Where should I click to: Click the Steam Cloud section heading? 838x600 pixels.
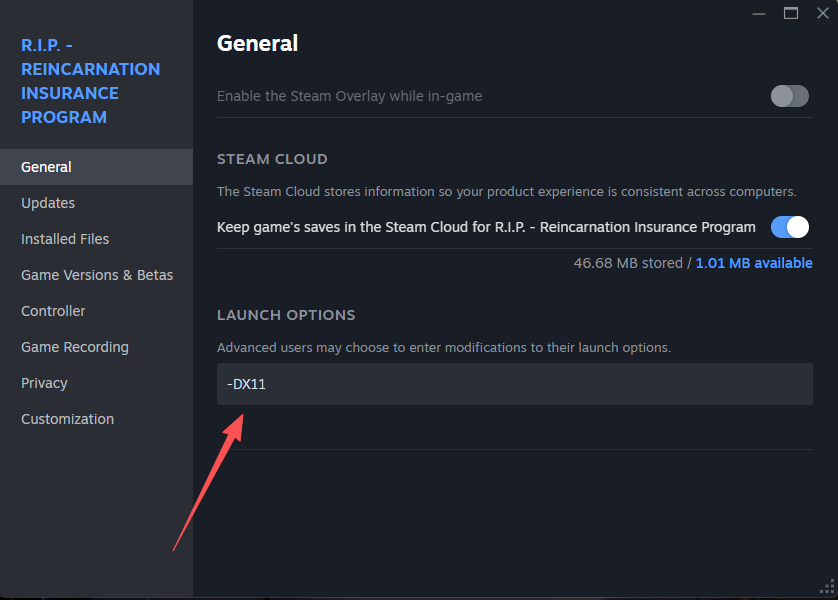click(272, 159)
